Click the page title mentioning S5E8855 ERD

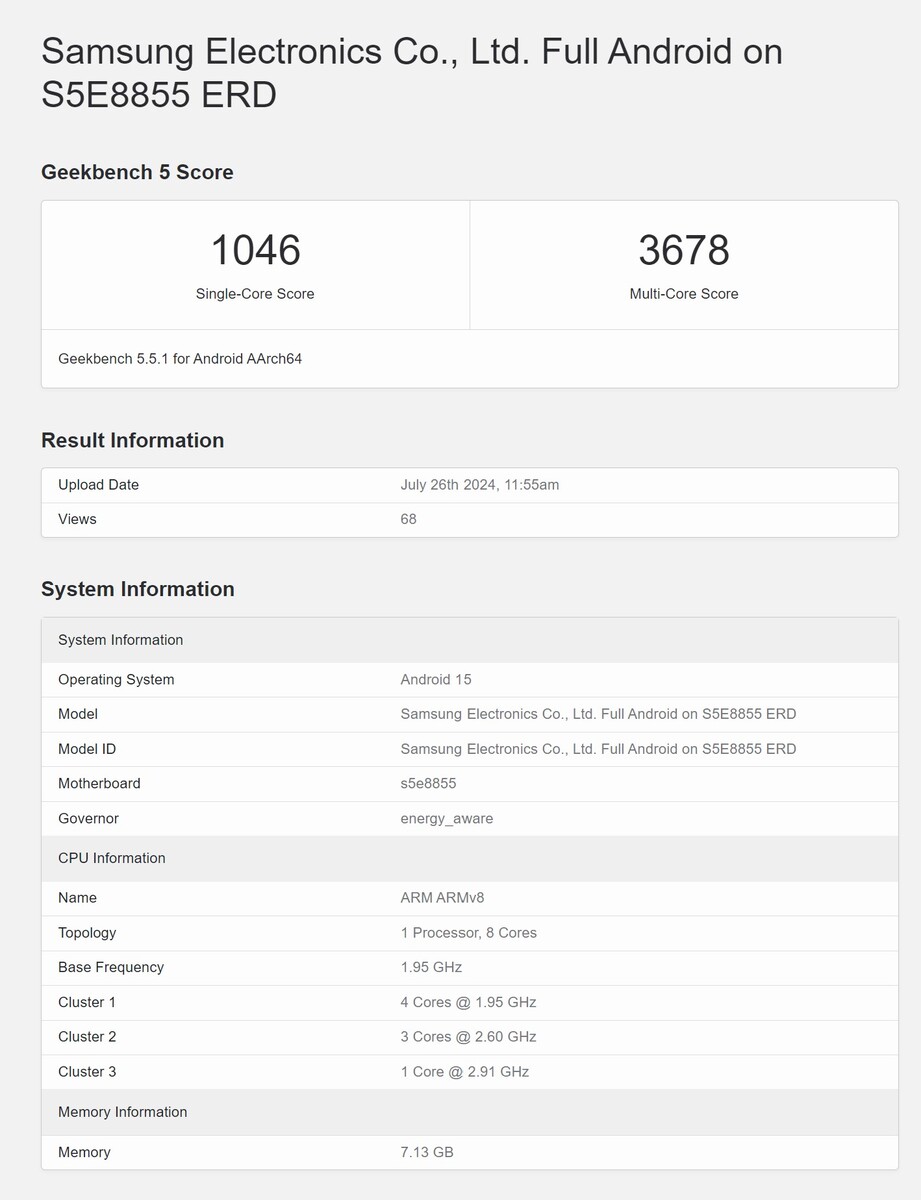coord(411,72)
